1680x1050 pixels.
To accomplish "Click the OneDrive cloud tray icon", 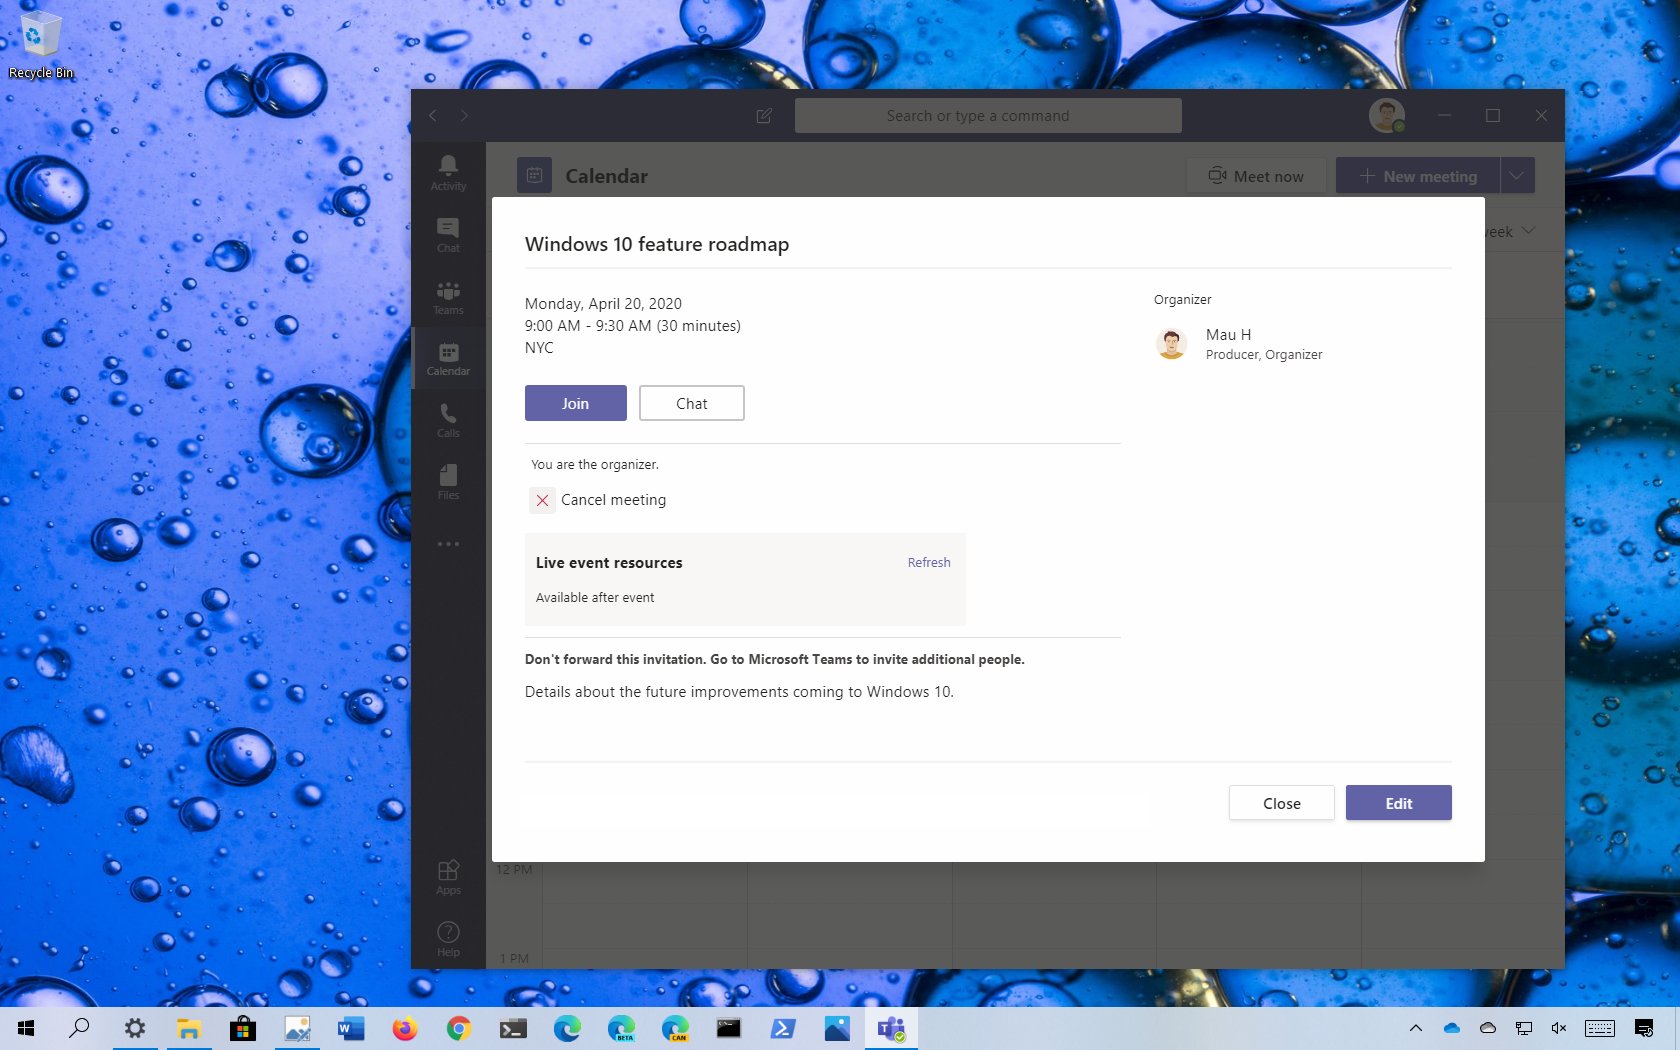I will point(1452,1028).
